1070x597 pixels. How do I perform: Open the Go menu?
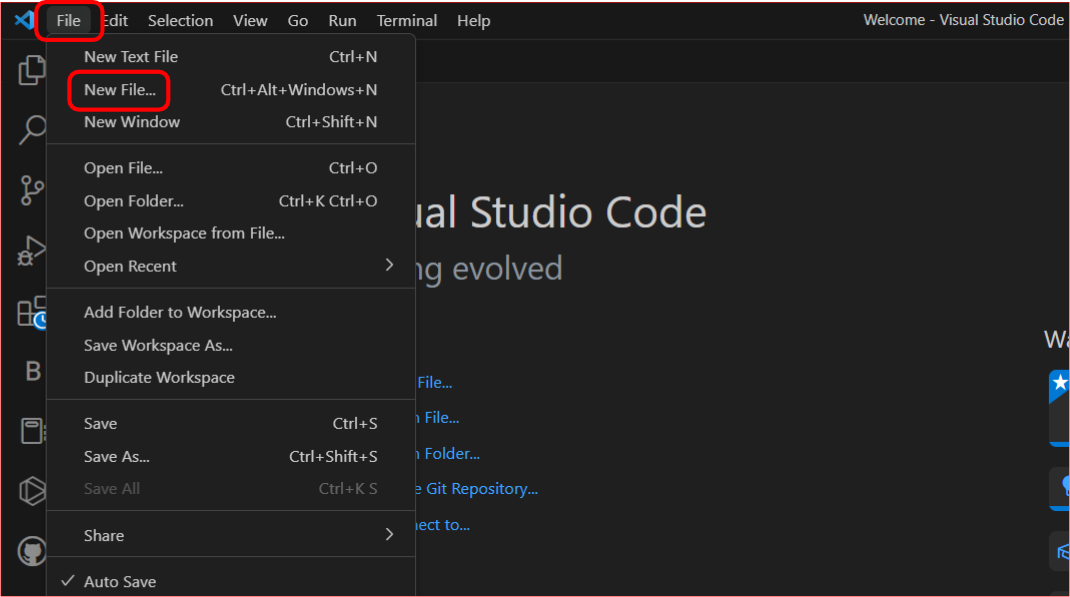click(x=298, y=20)
